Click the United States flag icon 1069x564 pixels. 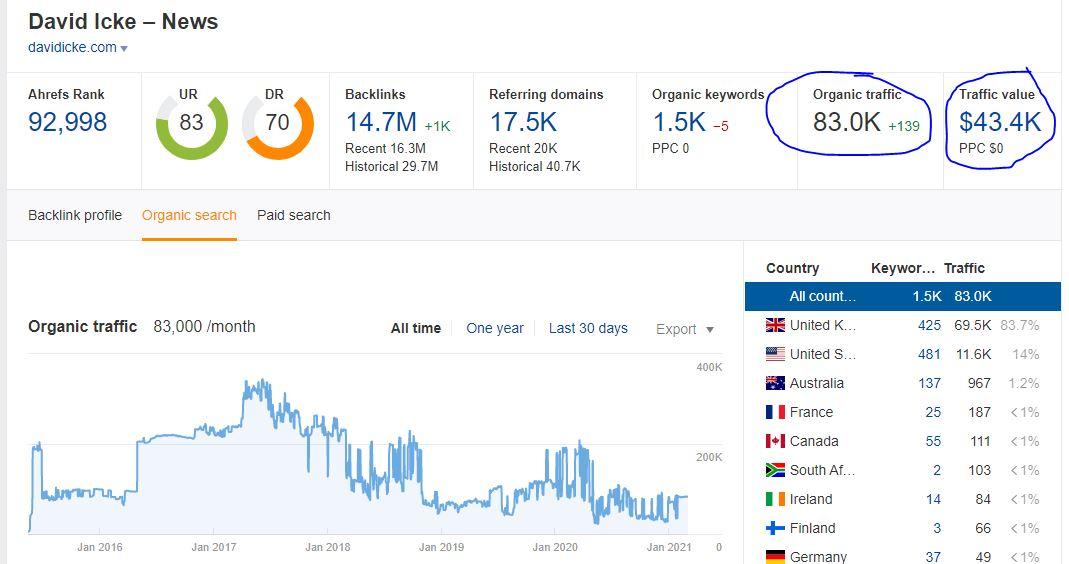pos(775,354)
